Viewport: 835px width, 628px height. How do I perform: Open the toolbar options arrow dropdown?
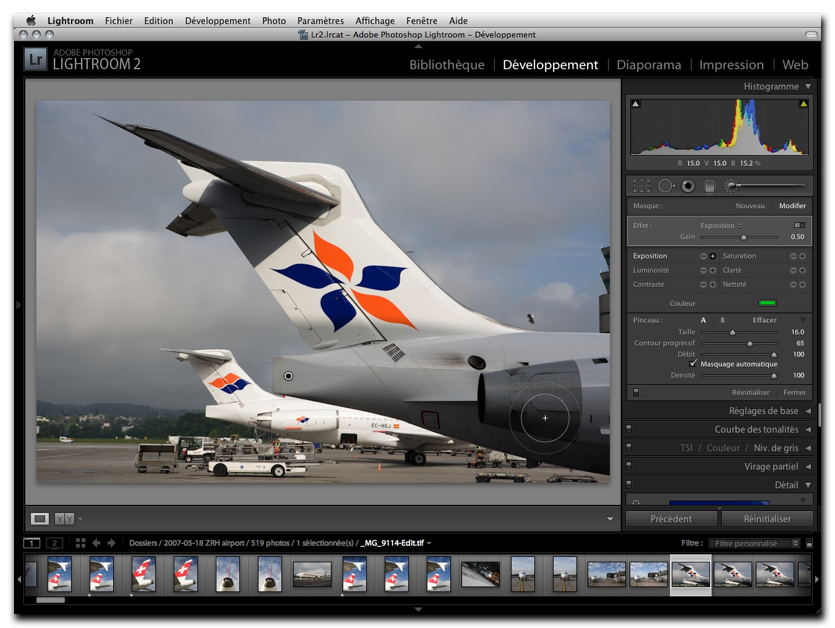pos(610,519)
